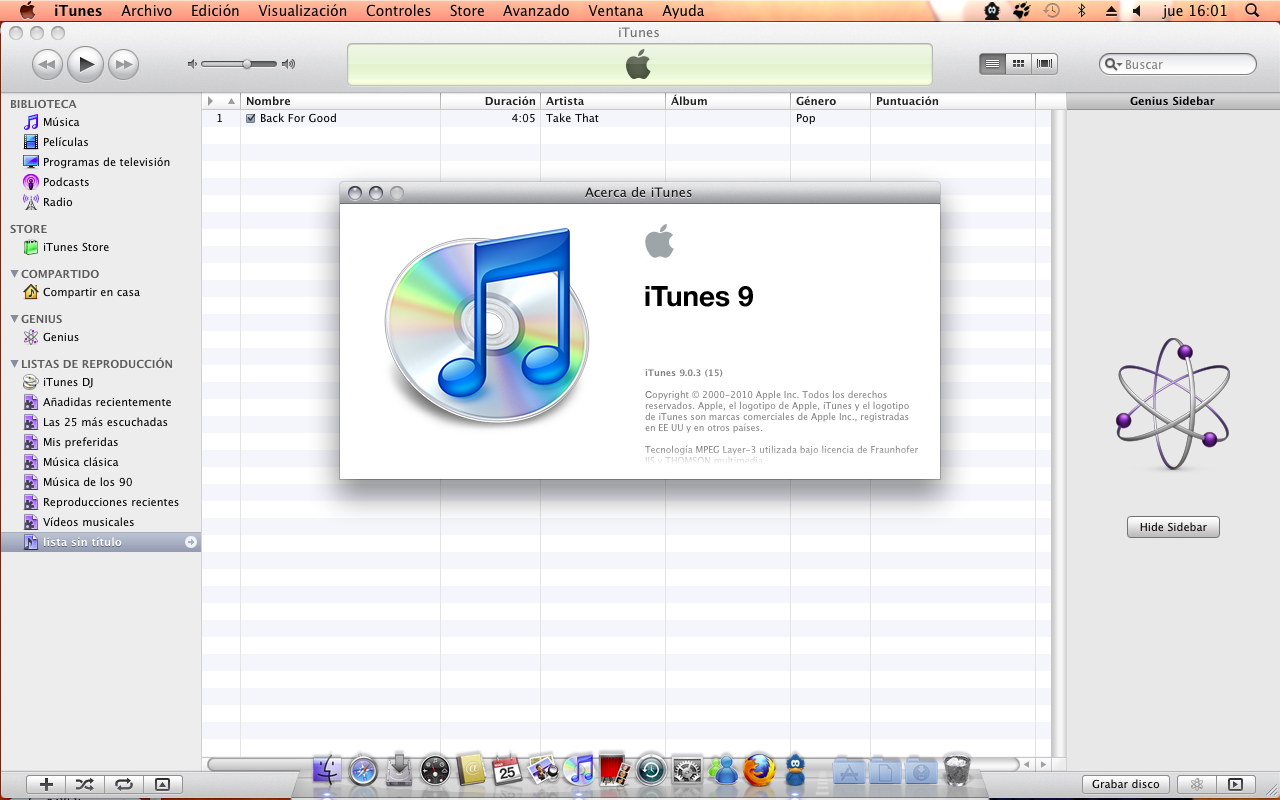The image size is (1280, 800).
Task: Switch to list view
Action: click(x=992, y=64)
